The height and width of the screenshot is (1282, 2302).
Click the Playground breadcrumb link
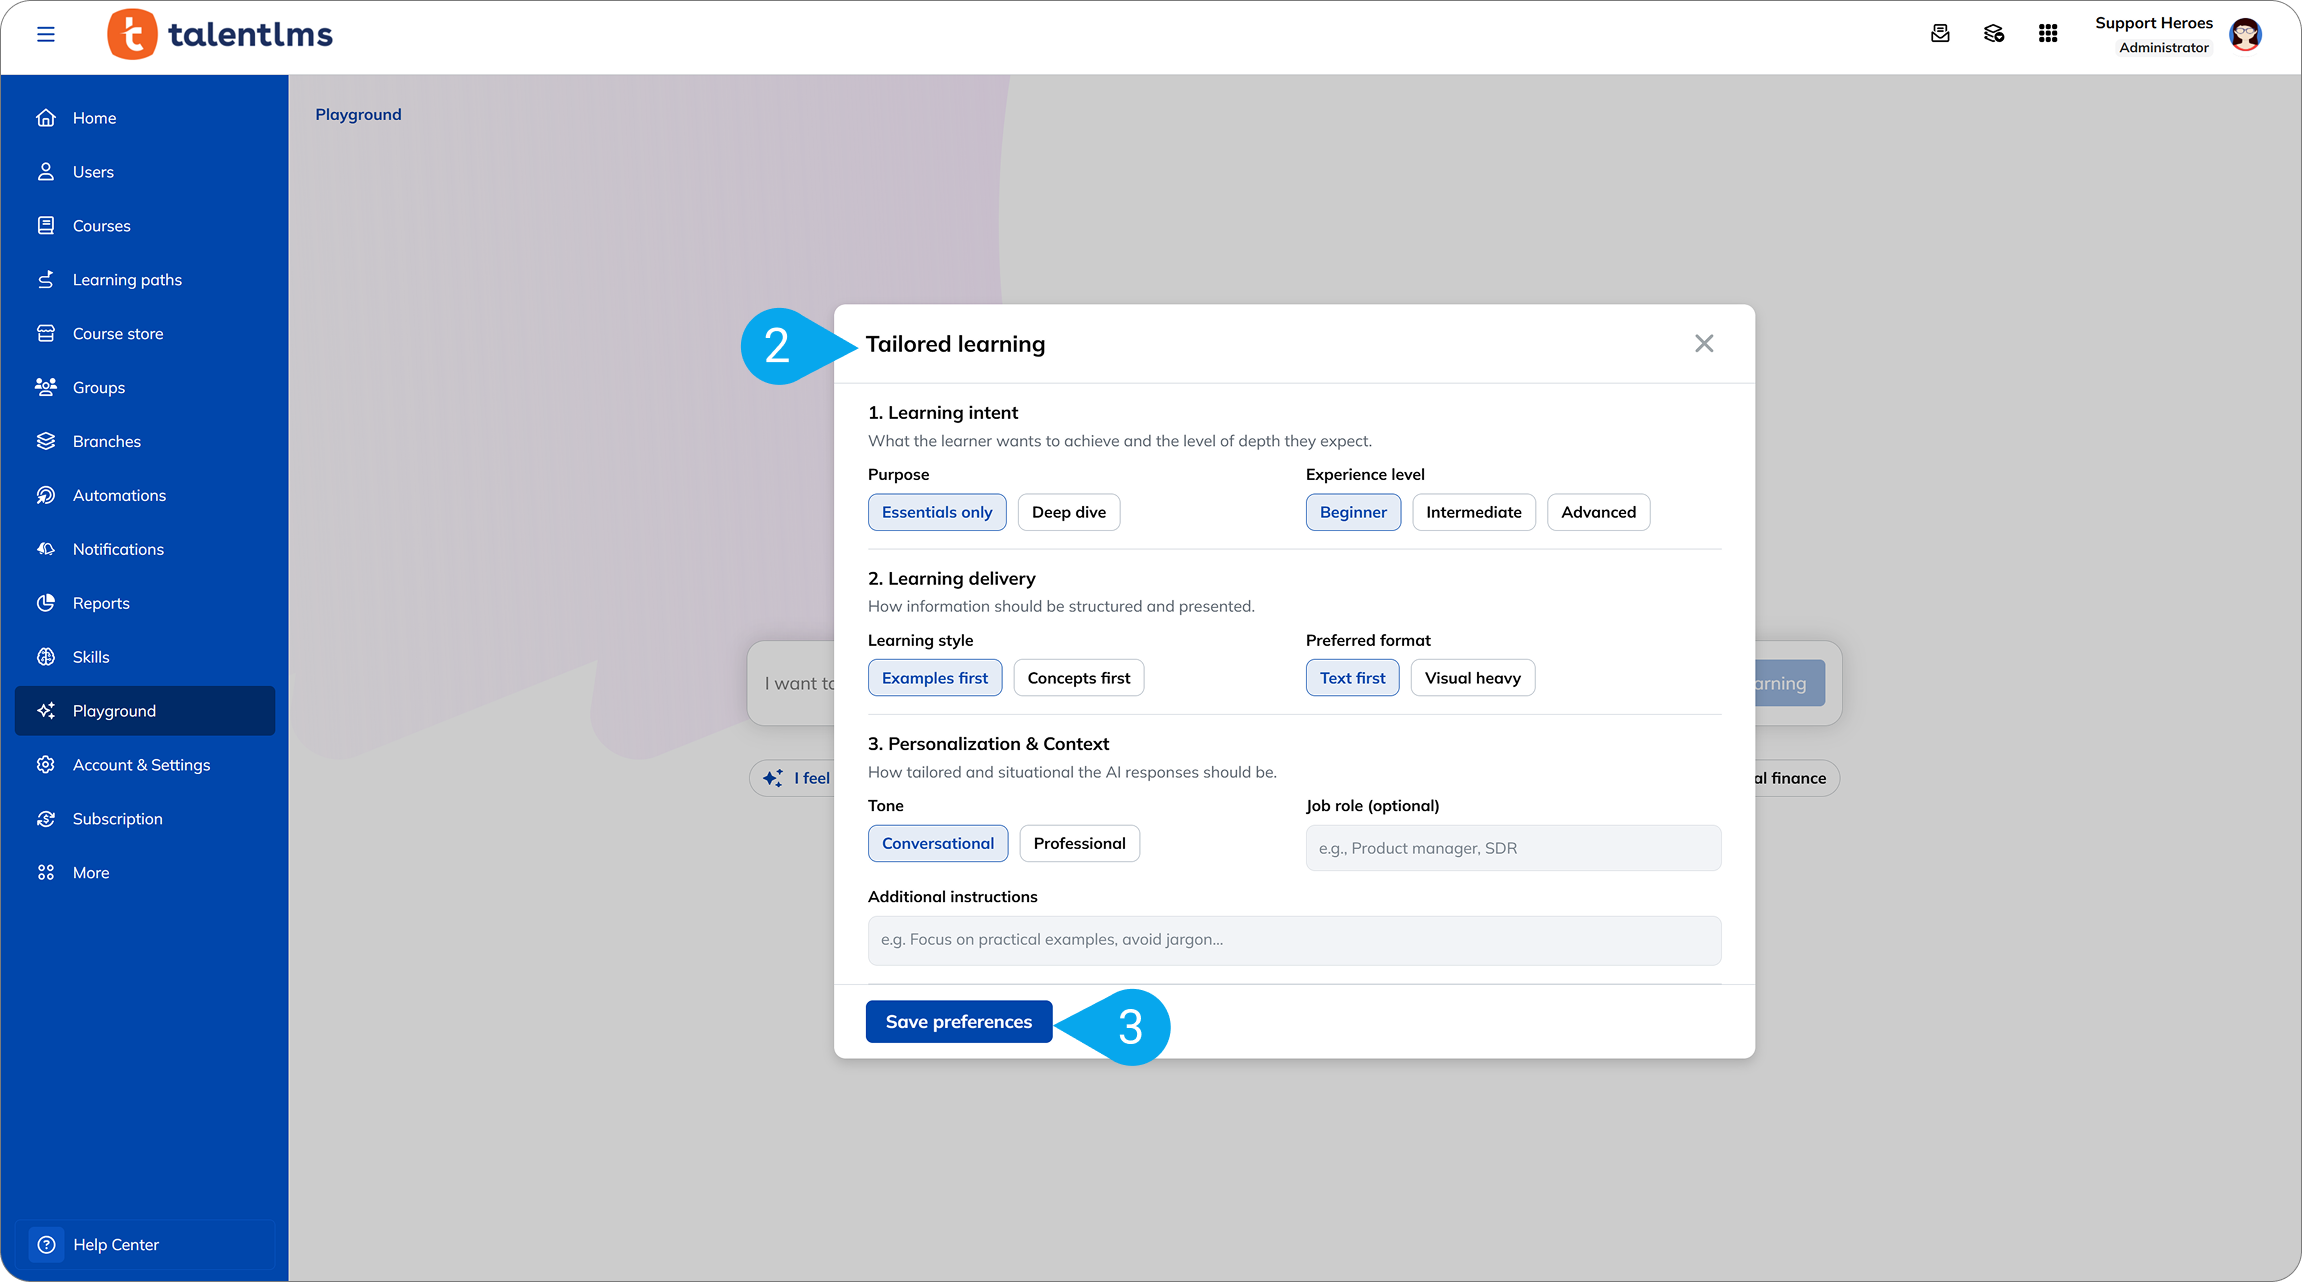[358, 115]
